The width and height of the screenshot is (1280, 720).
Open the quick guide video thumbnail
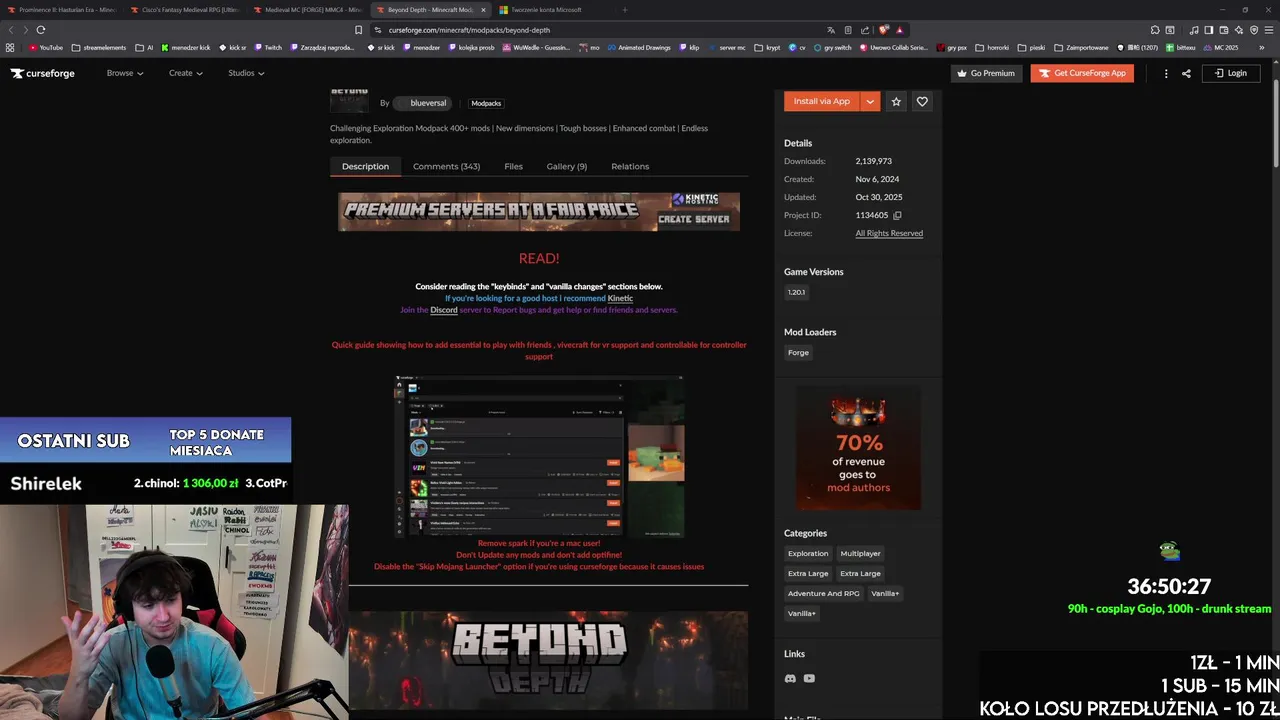click(x=539, y=457)
